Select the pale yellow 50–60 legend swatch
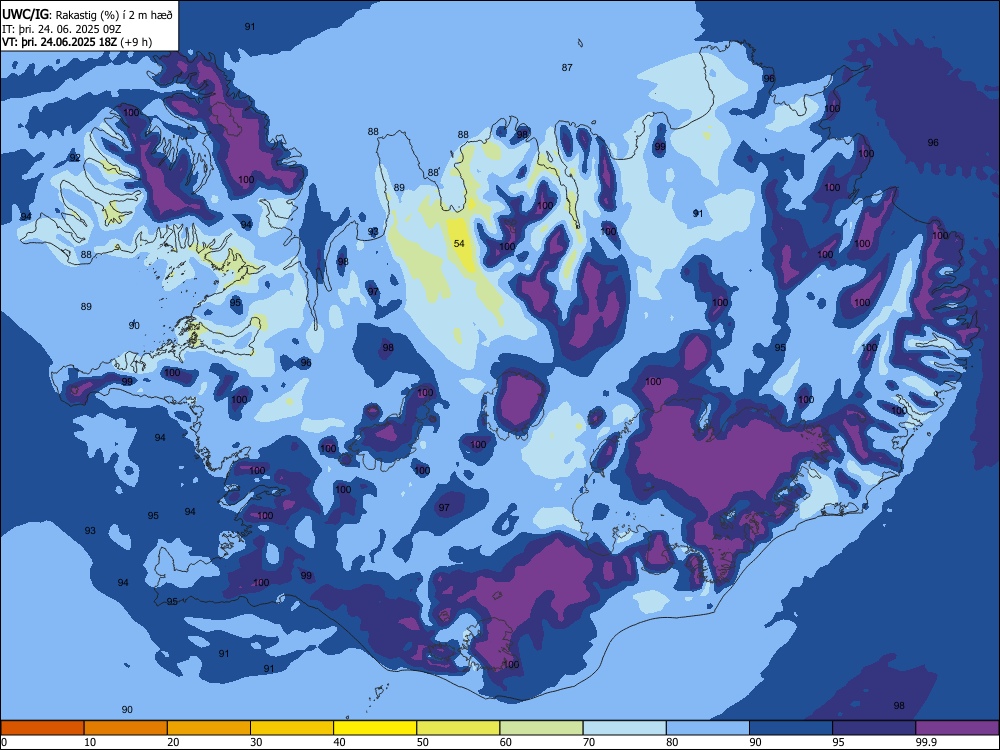This screenshot has height=750, width=1000. (x=459, y=728)
